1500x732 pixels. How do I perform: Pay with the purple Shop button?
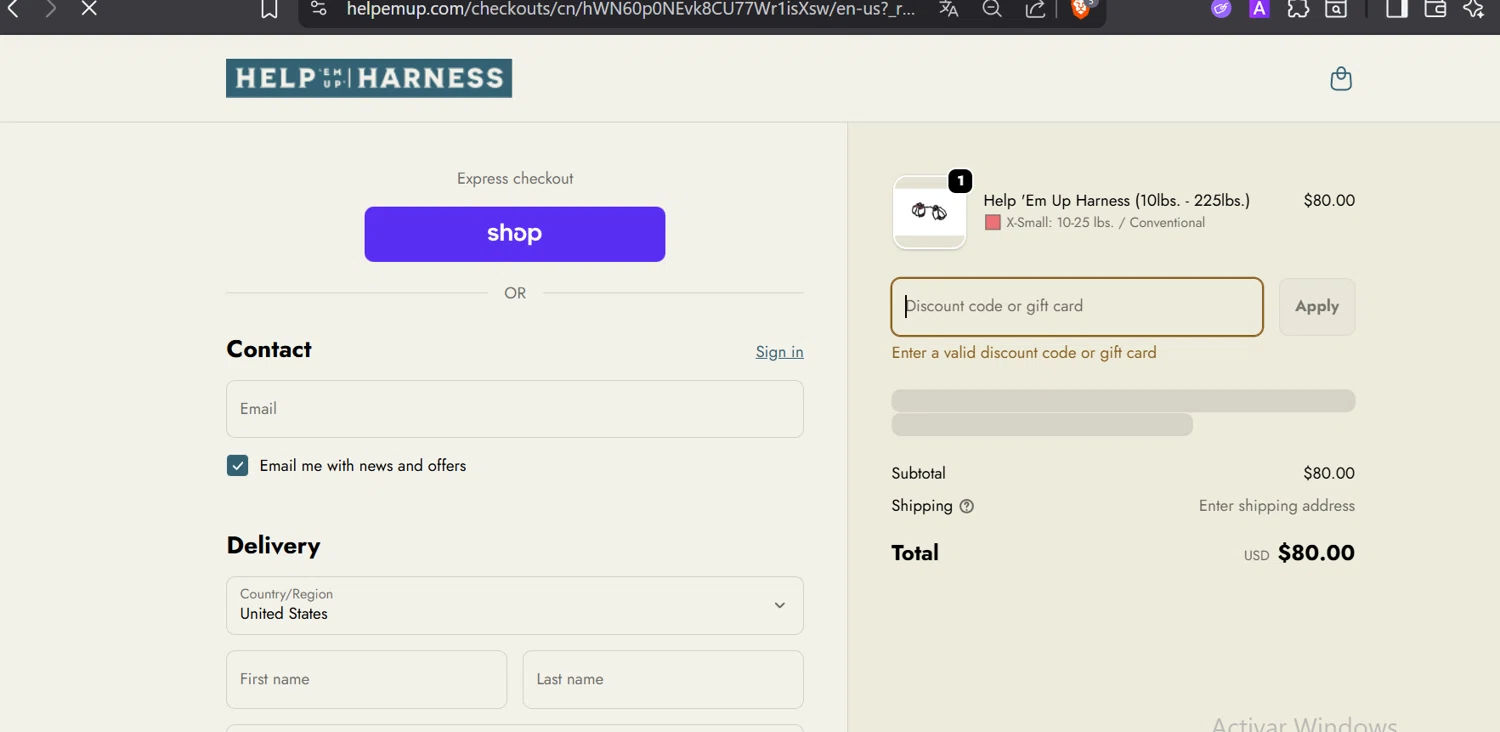click(x=515, y=234)
